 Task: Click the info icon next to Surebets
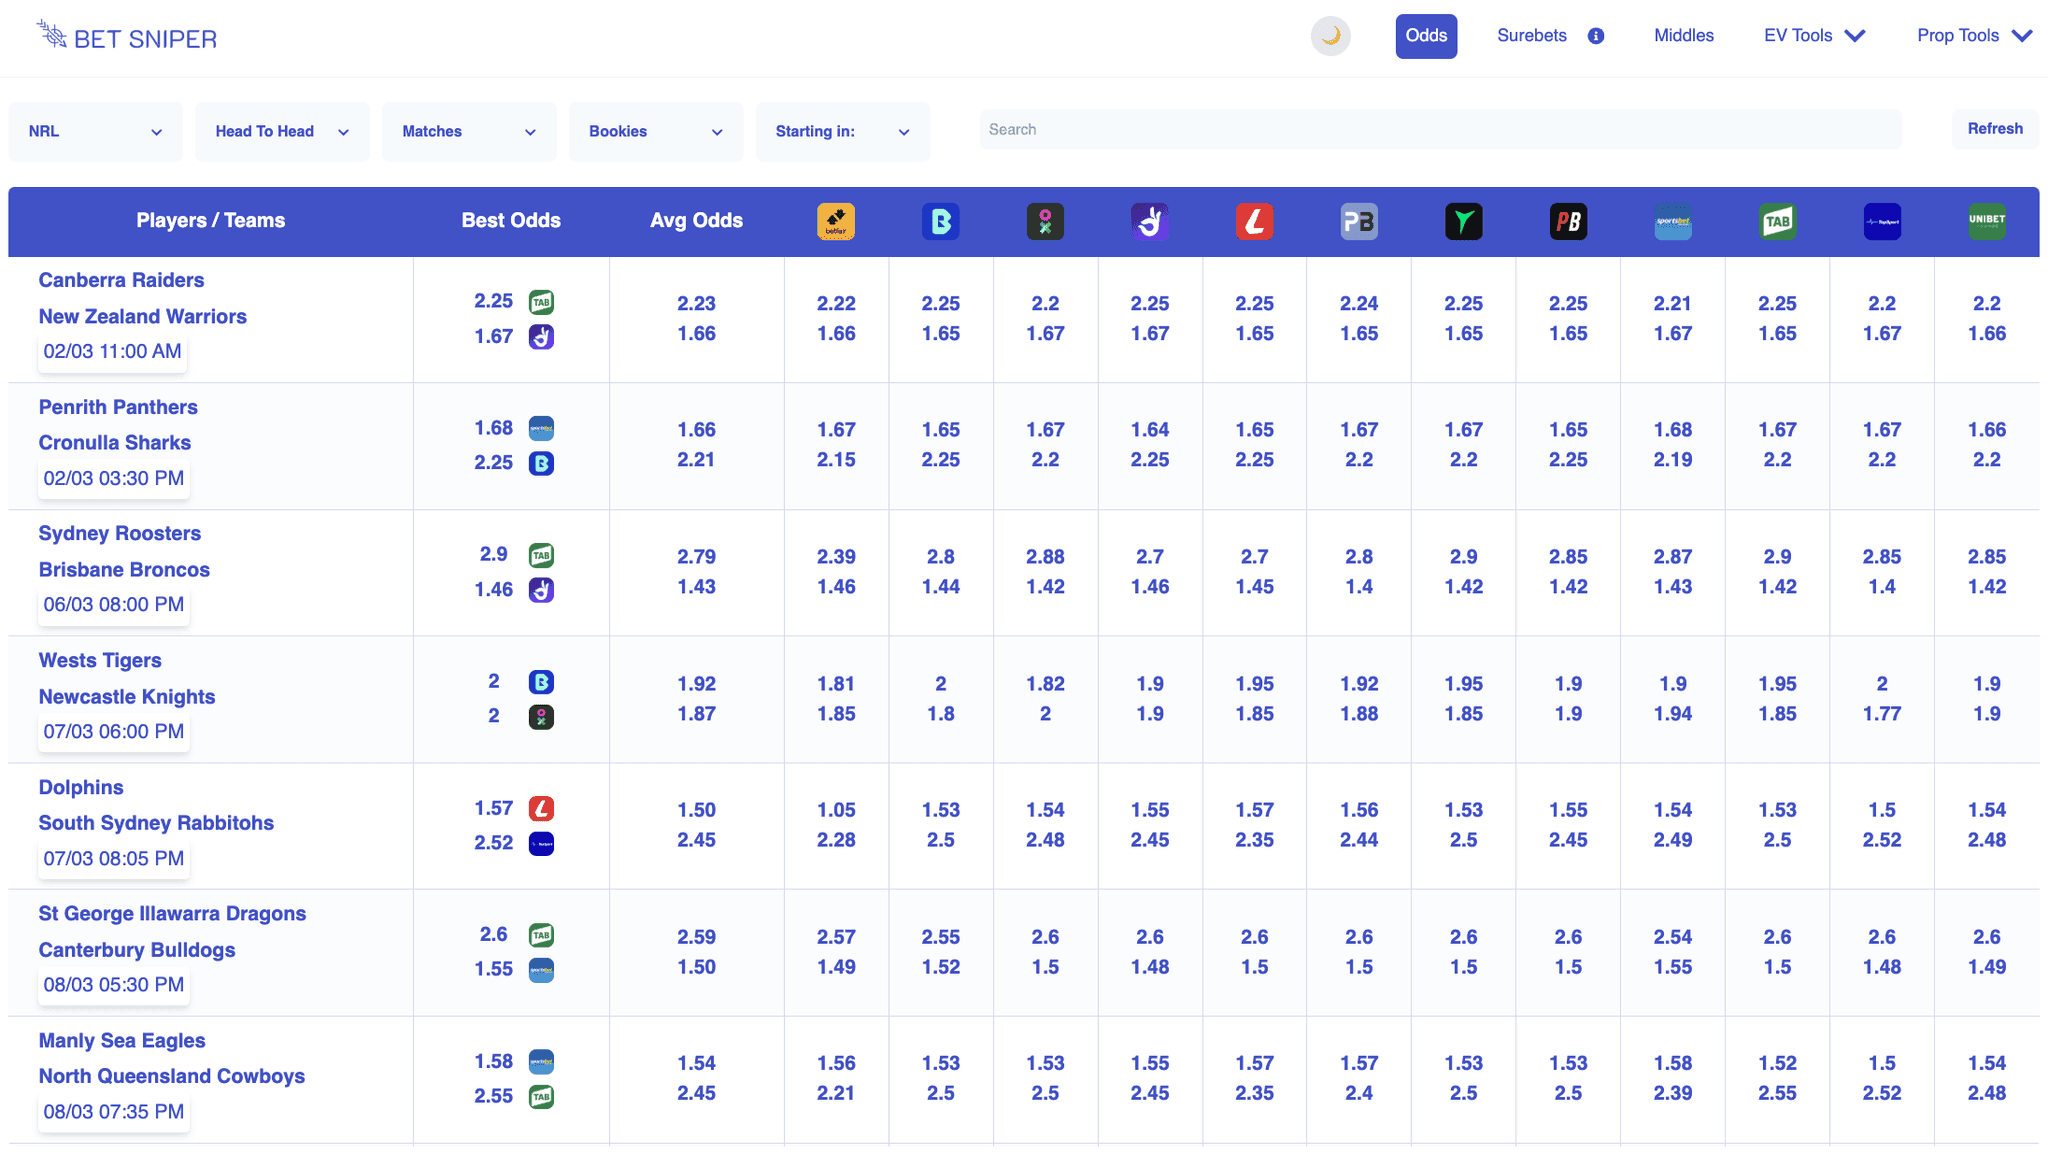click(x=1597, y=35)
